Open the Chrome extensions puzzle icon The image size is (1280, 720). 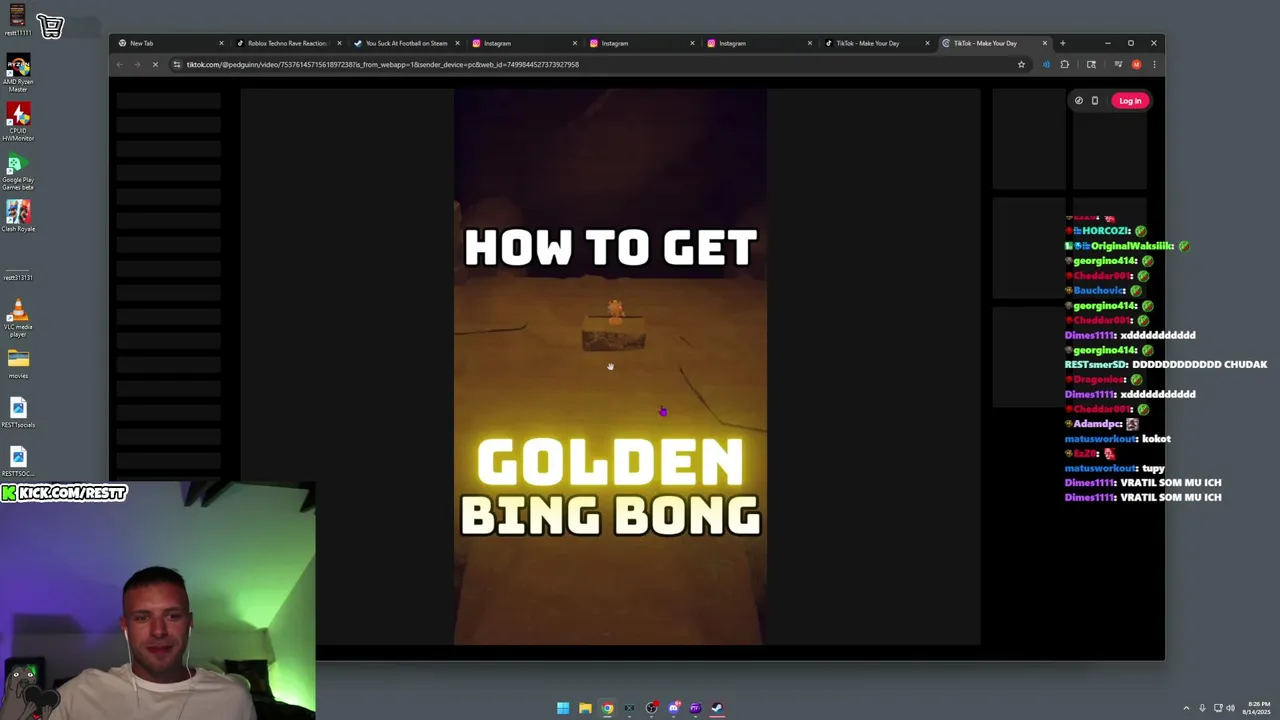[x=1064, y=64]
